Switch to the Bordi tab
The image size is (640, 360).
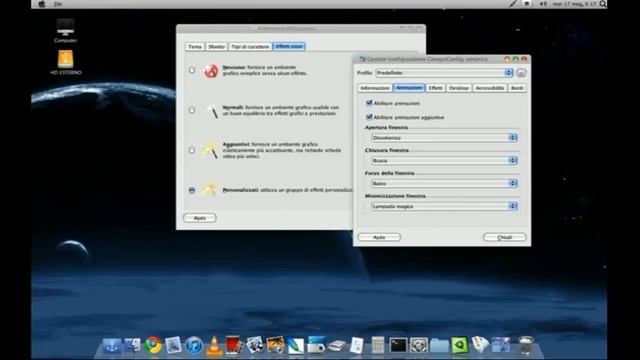517,88
